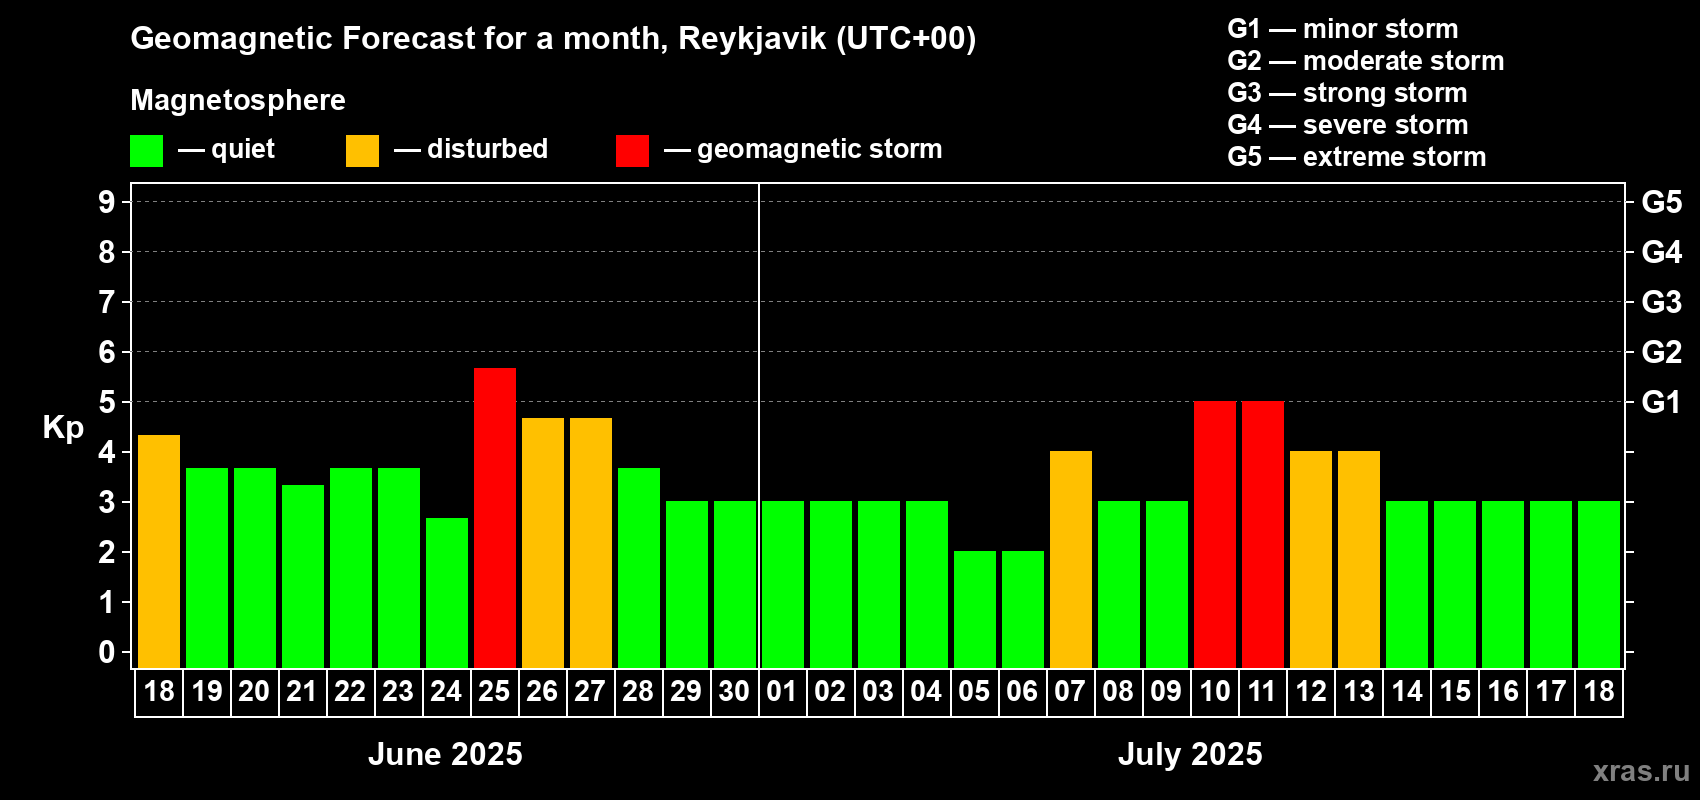
Task: Select the green bar for June 24
Action: (x=447, y=593)
